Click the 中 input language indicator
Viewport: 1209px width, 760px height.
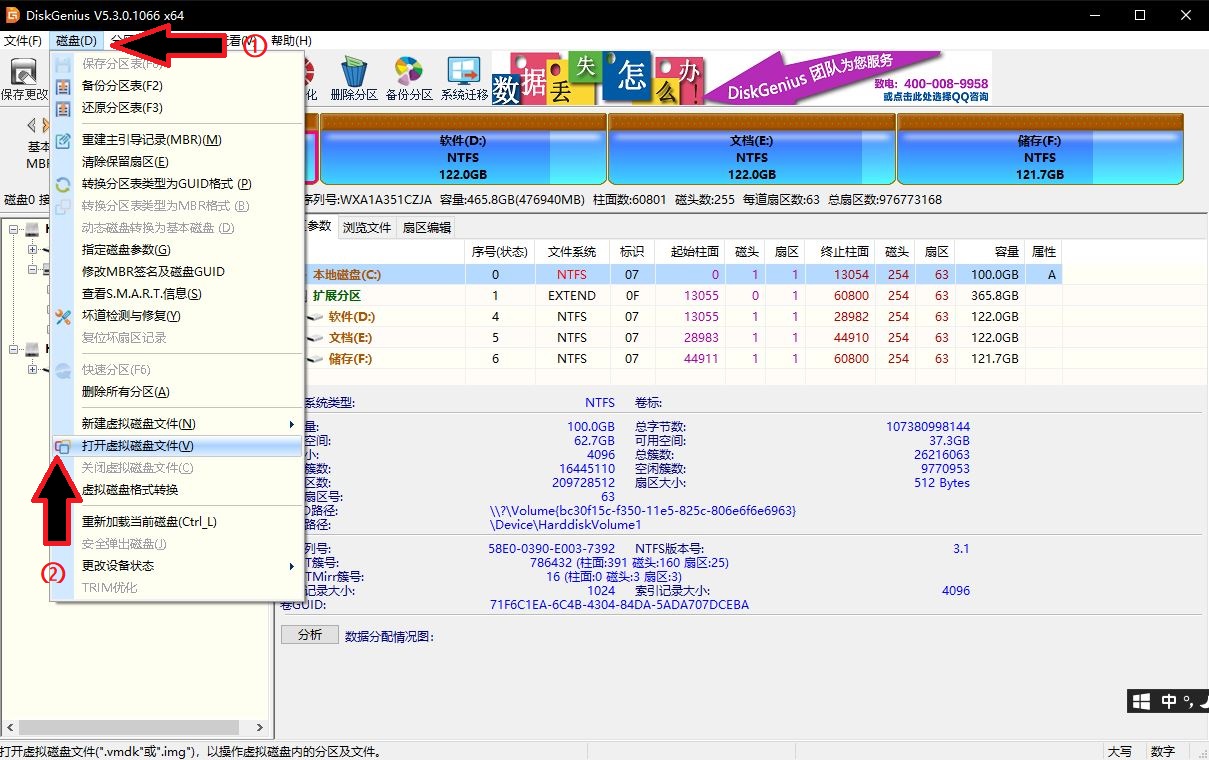1168,702
